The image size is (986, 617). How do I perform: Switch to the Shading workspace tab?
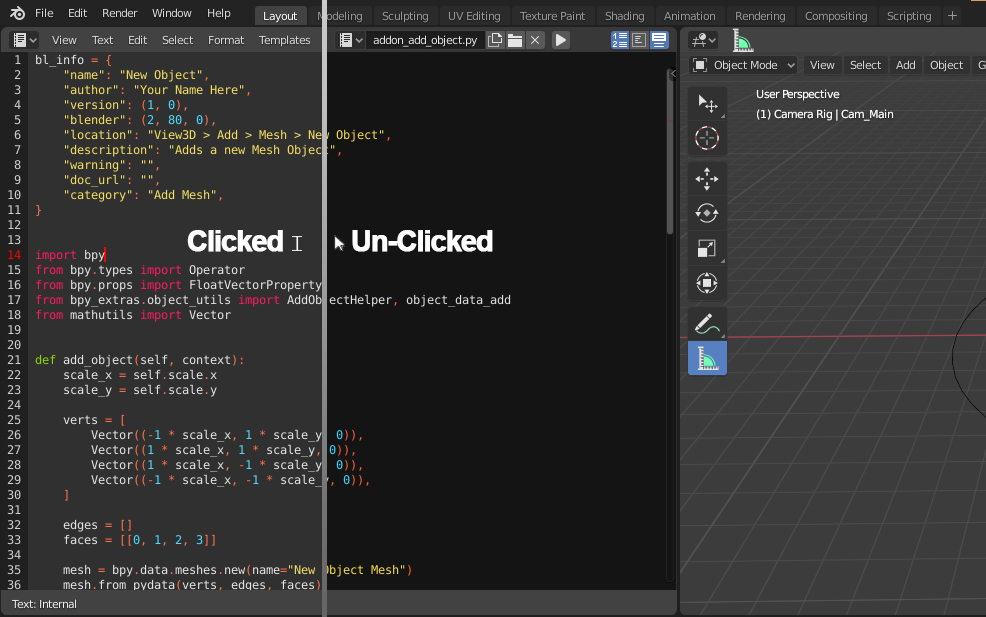(624, 16)
